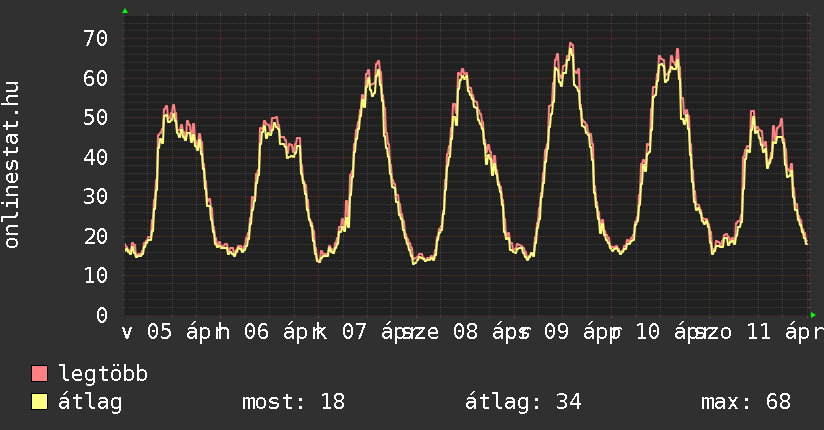
Task: Click the green arrow atop the y-axis
Action: click(125, 11)
